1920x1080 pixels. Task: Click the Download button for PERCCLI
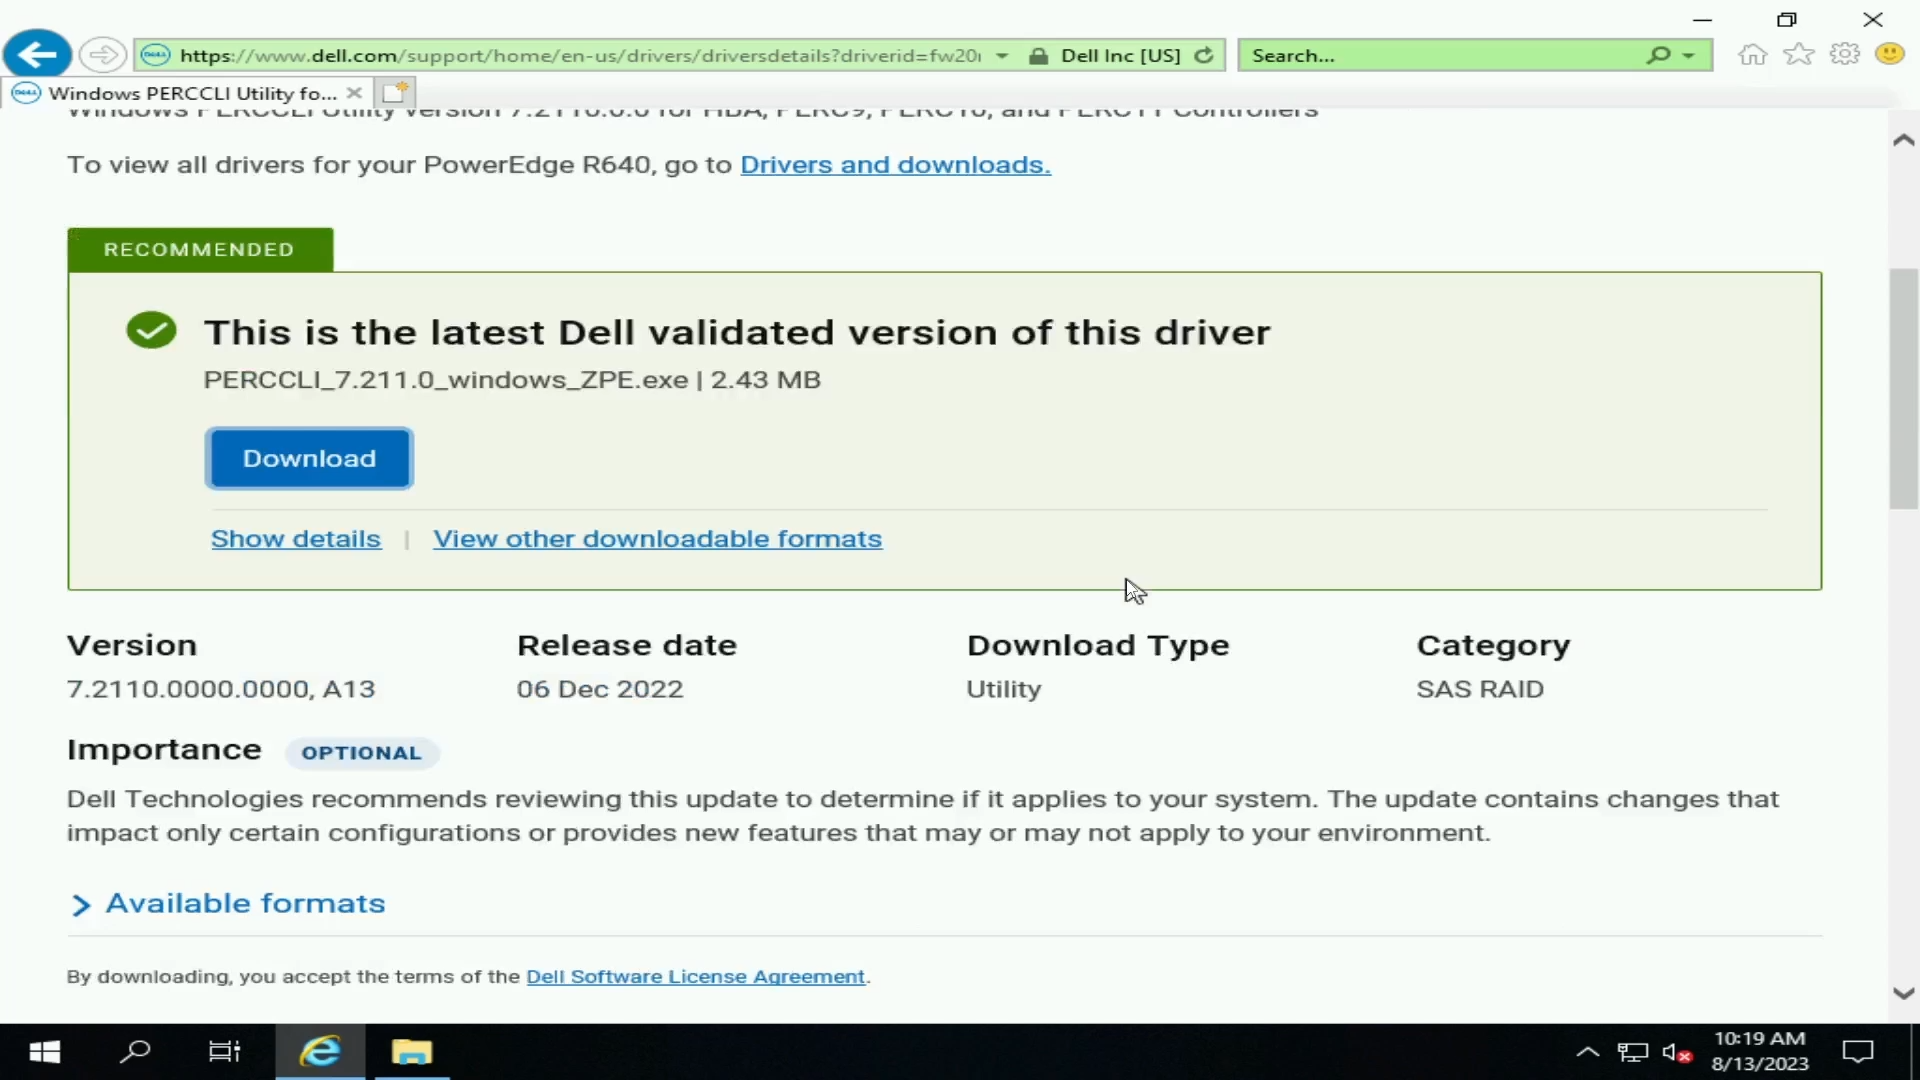[309, 458]
